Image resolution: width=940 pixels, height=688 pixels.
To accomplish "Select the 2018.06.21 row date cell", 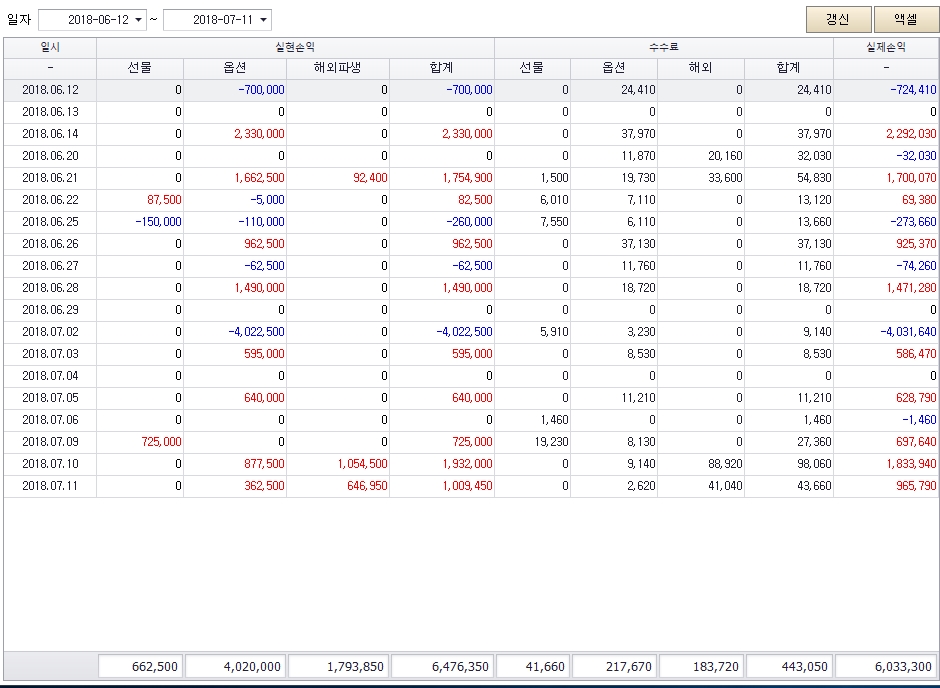I will [50, 178].
